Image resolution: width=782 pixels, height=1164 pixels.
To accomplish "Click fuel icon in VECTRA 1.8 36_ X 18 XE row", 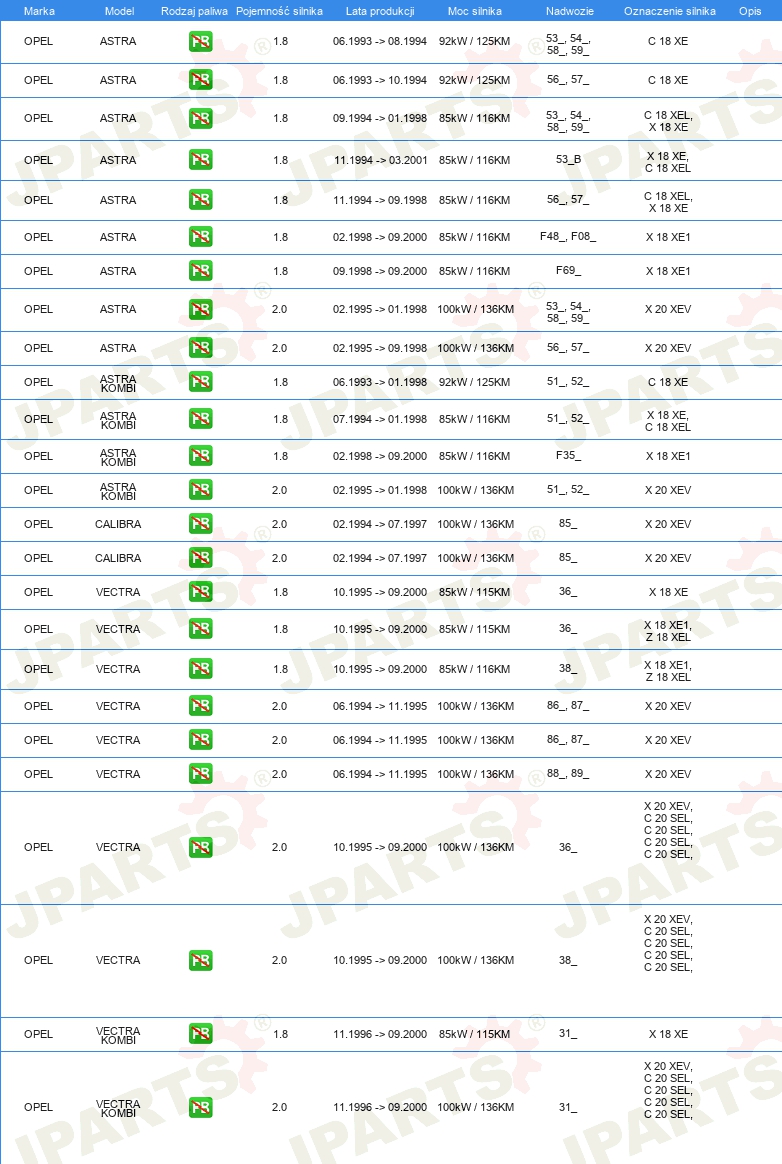I will (x=201, y=592).
